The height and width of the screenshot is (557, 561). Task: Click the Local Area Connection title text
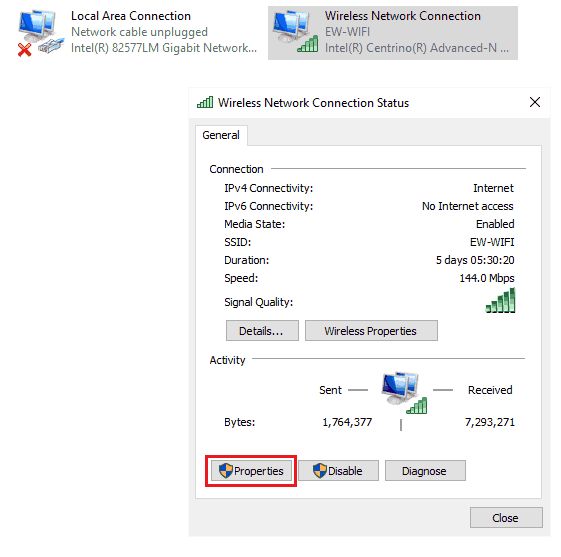click(131, 16)
